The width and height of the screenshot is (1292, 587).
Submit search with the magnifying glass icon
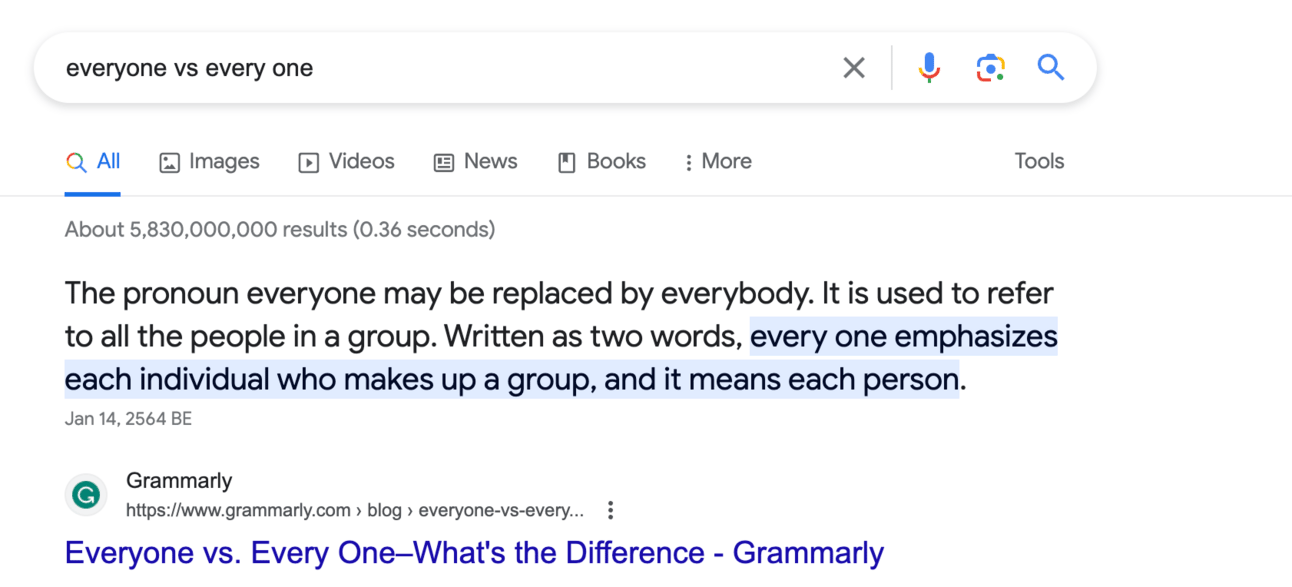tap(1050, 67)
